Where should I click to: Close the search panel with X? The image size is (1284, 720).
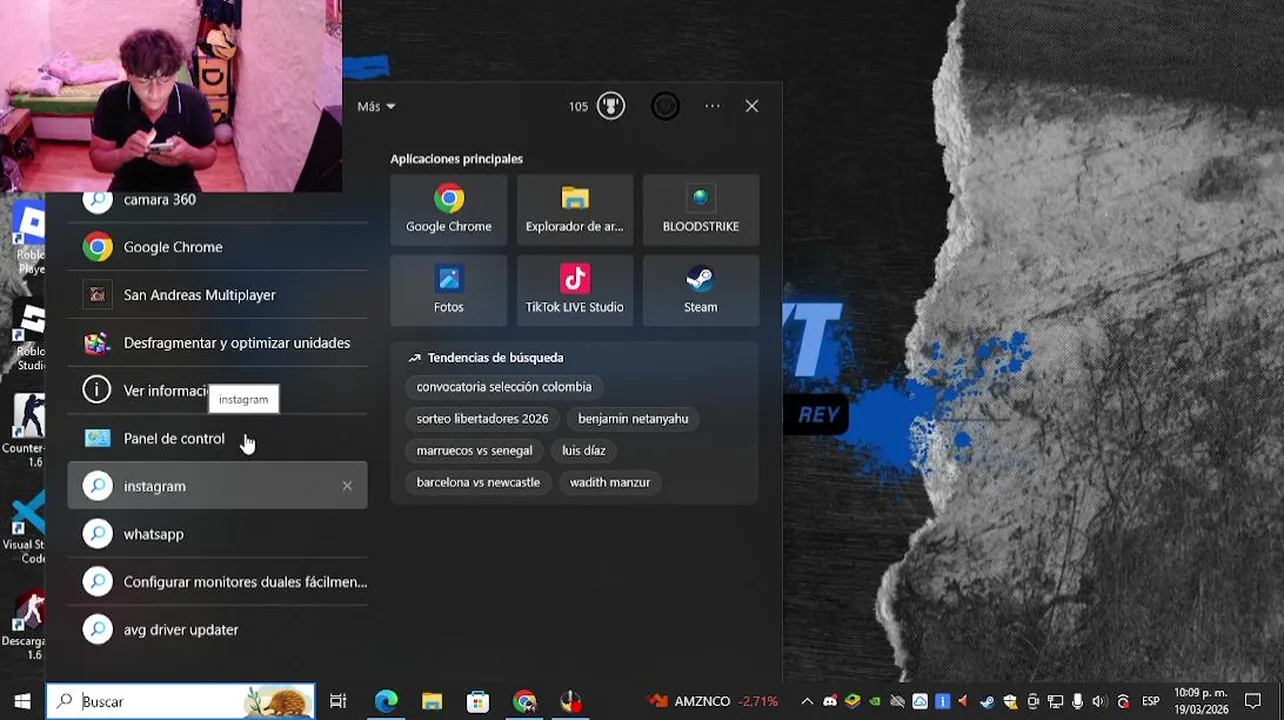(752, 106)
